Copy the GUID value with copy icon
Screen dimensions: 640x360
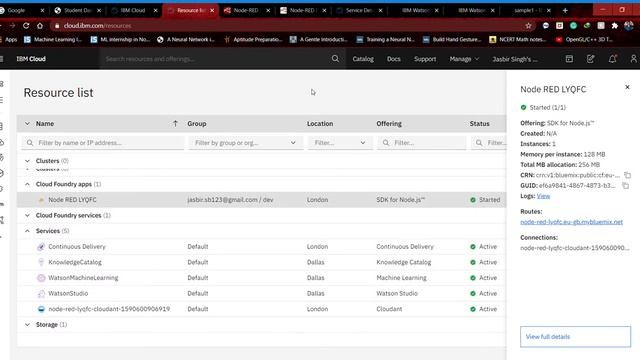[625, 186]
